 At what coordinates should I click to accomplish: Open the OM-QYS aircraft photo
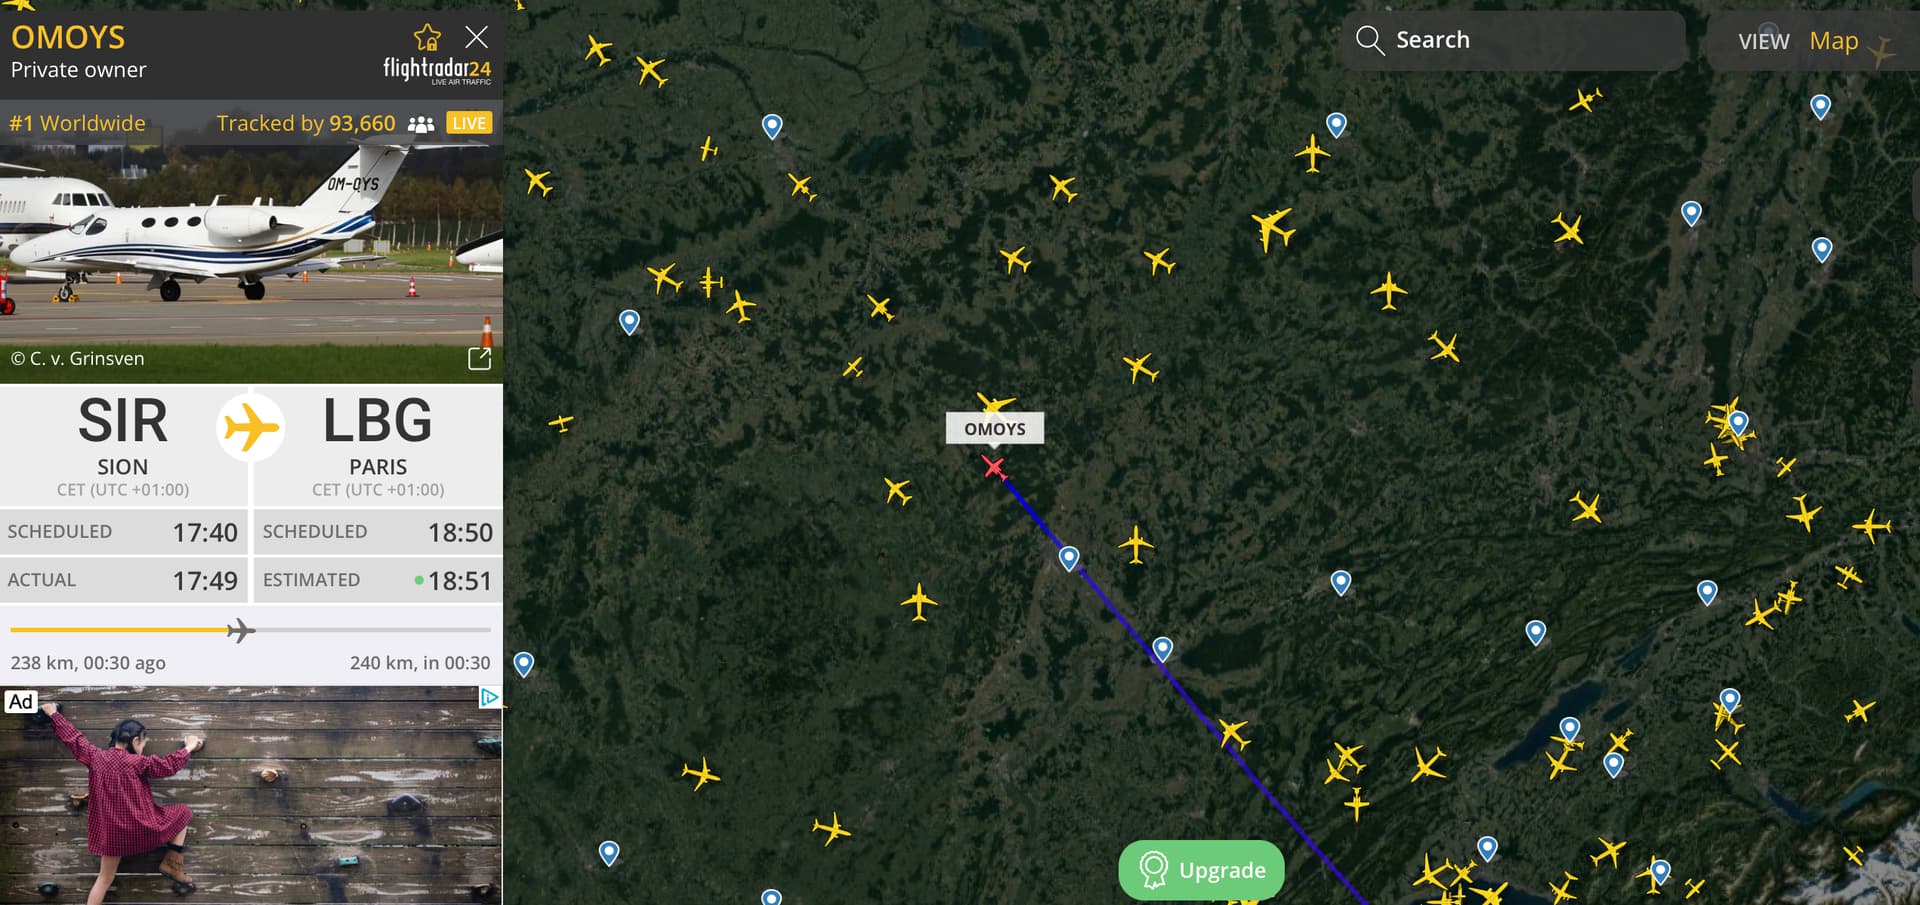251,240
